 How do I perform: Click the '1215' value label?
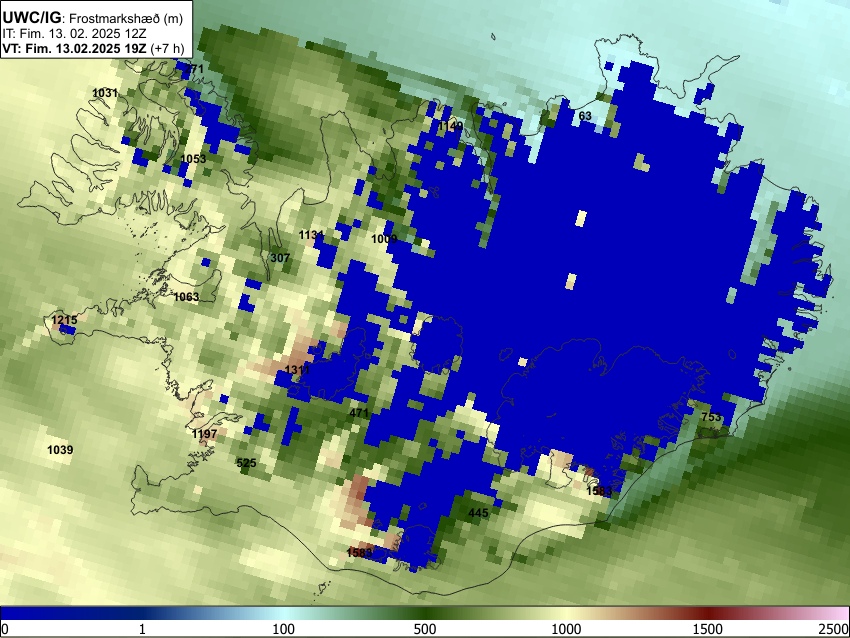pyautogui.click(x=65, y=320)
